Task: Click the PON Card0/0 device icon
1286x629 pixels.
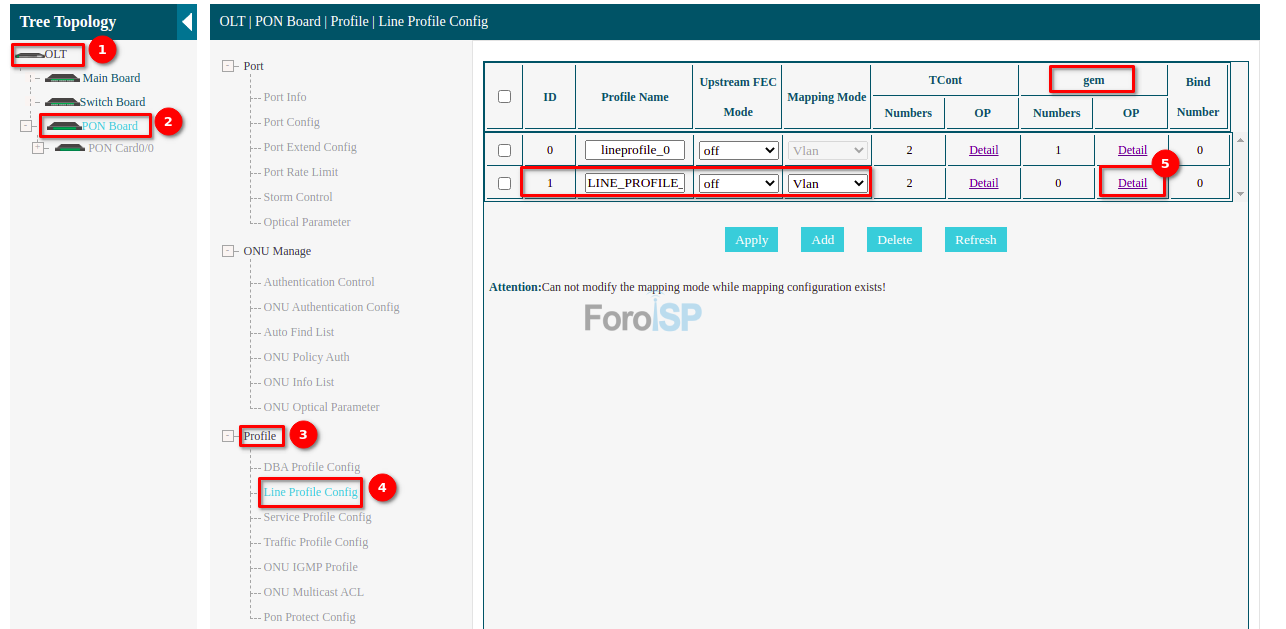Action: pos(70,148)
